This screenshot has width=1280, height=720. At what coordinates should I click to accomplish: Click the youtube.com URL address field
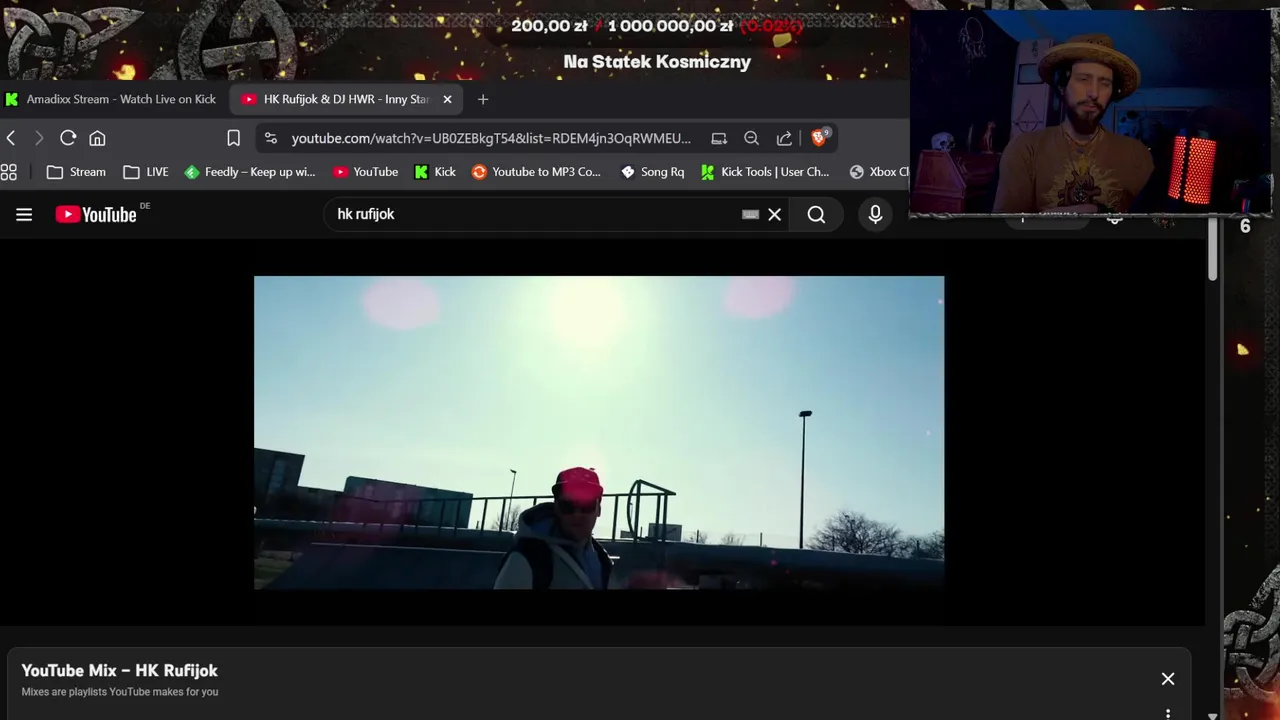(491, 138)
